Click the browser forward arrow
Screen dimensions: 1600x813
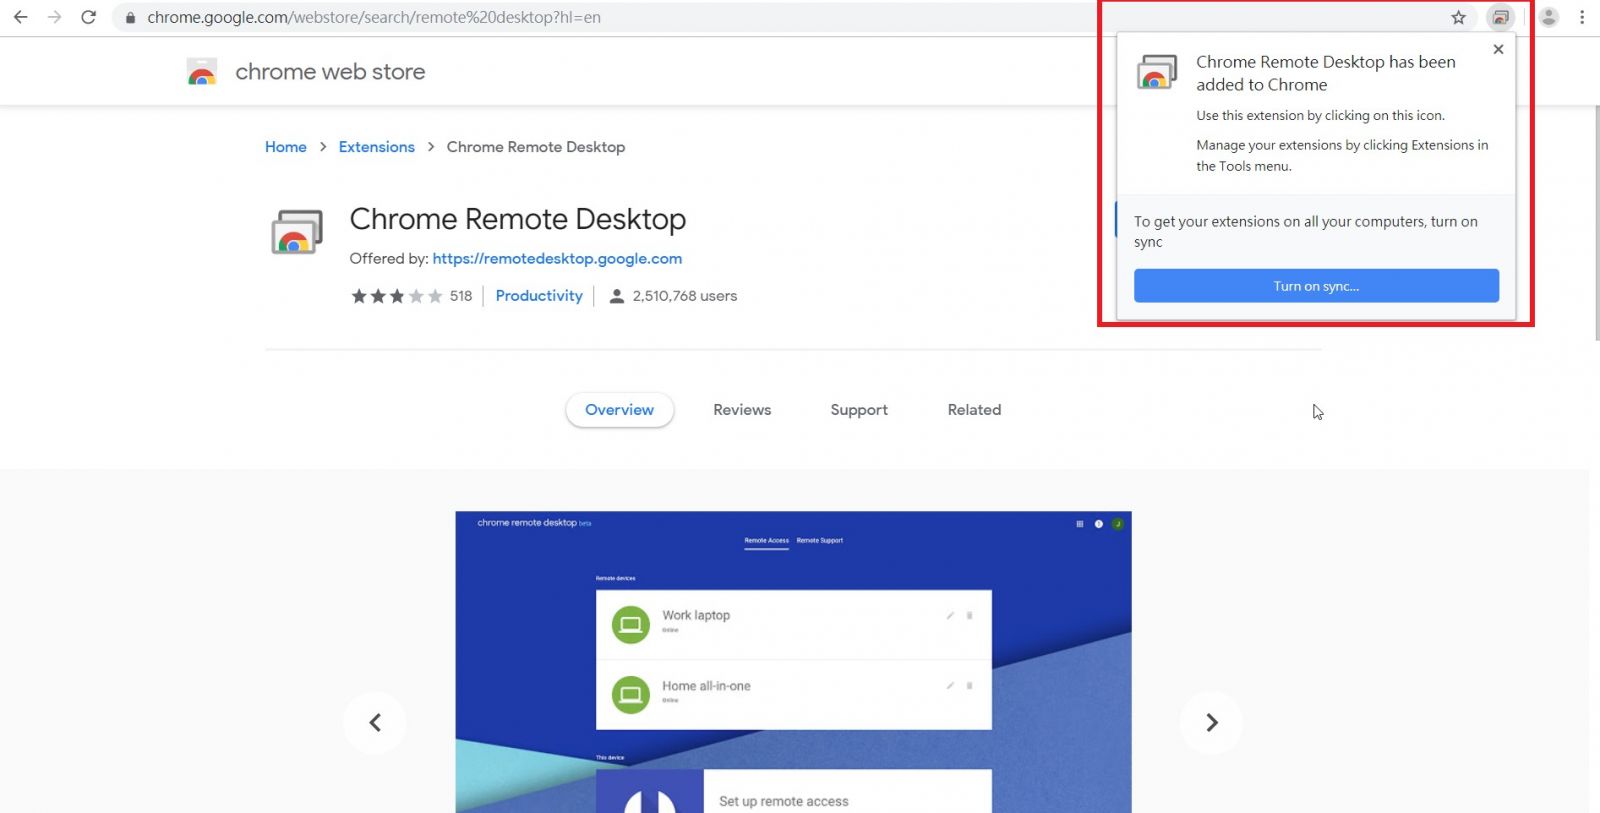coord(54,17)
